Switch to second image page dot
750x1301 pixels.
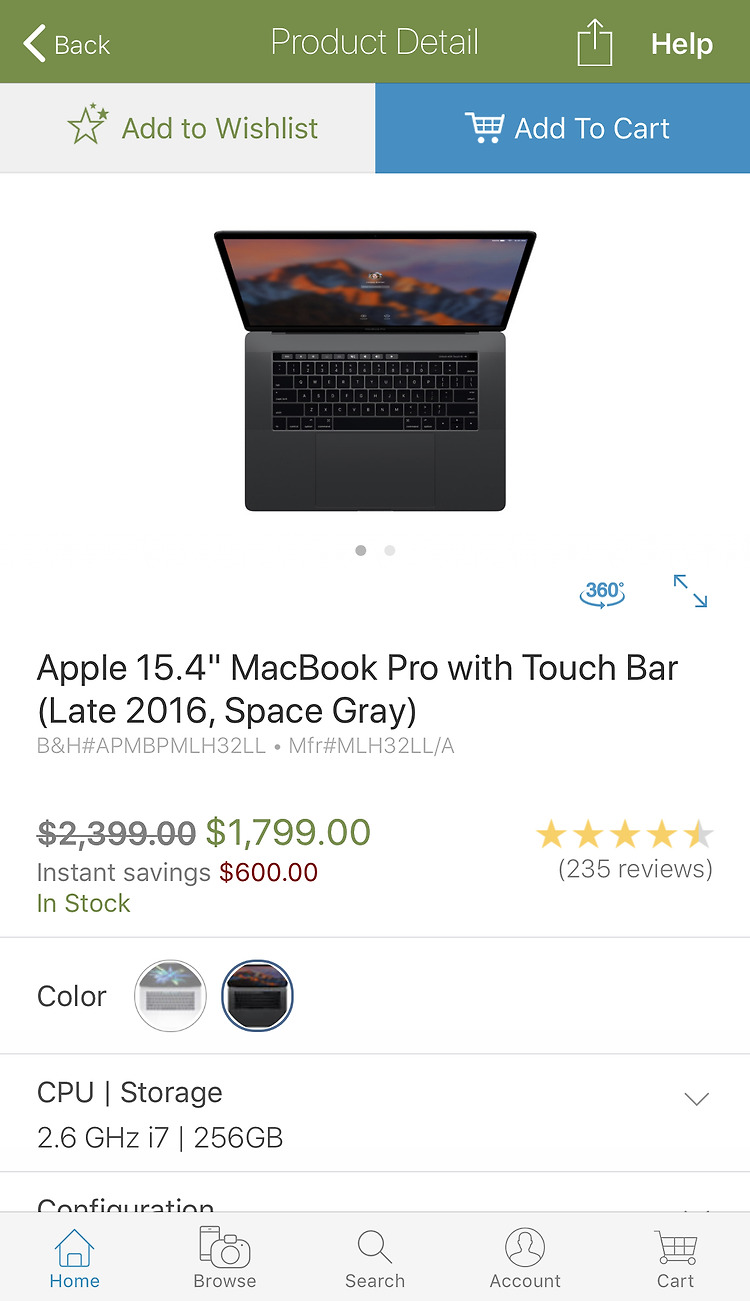point(389,550)
